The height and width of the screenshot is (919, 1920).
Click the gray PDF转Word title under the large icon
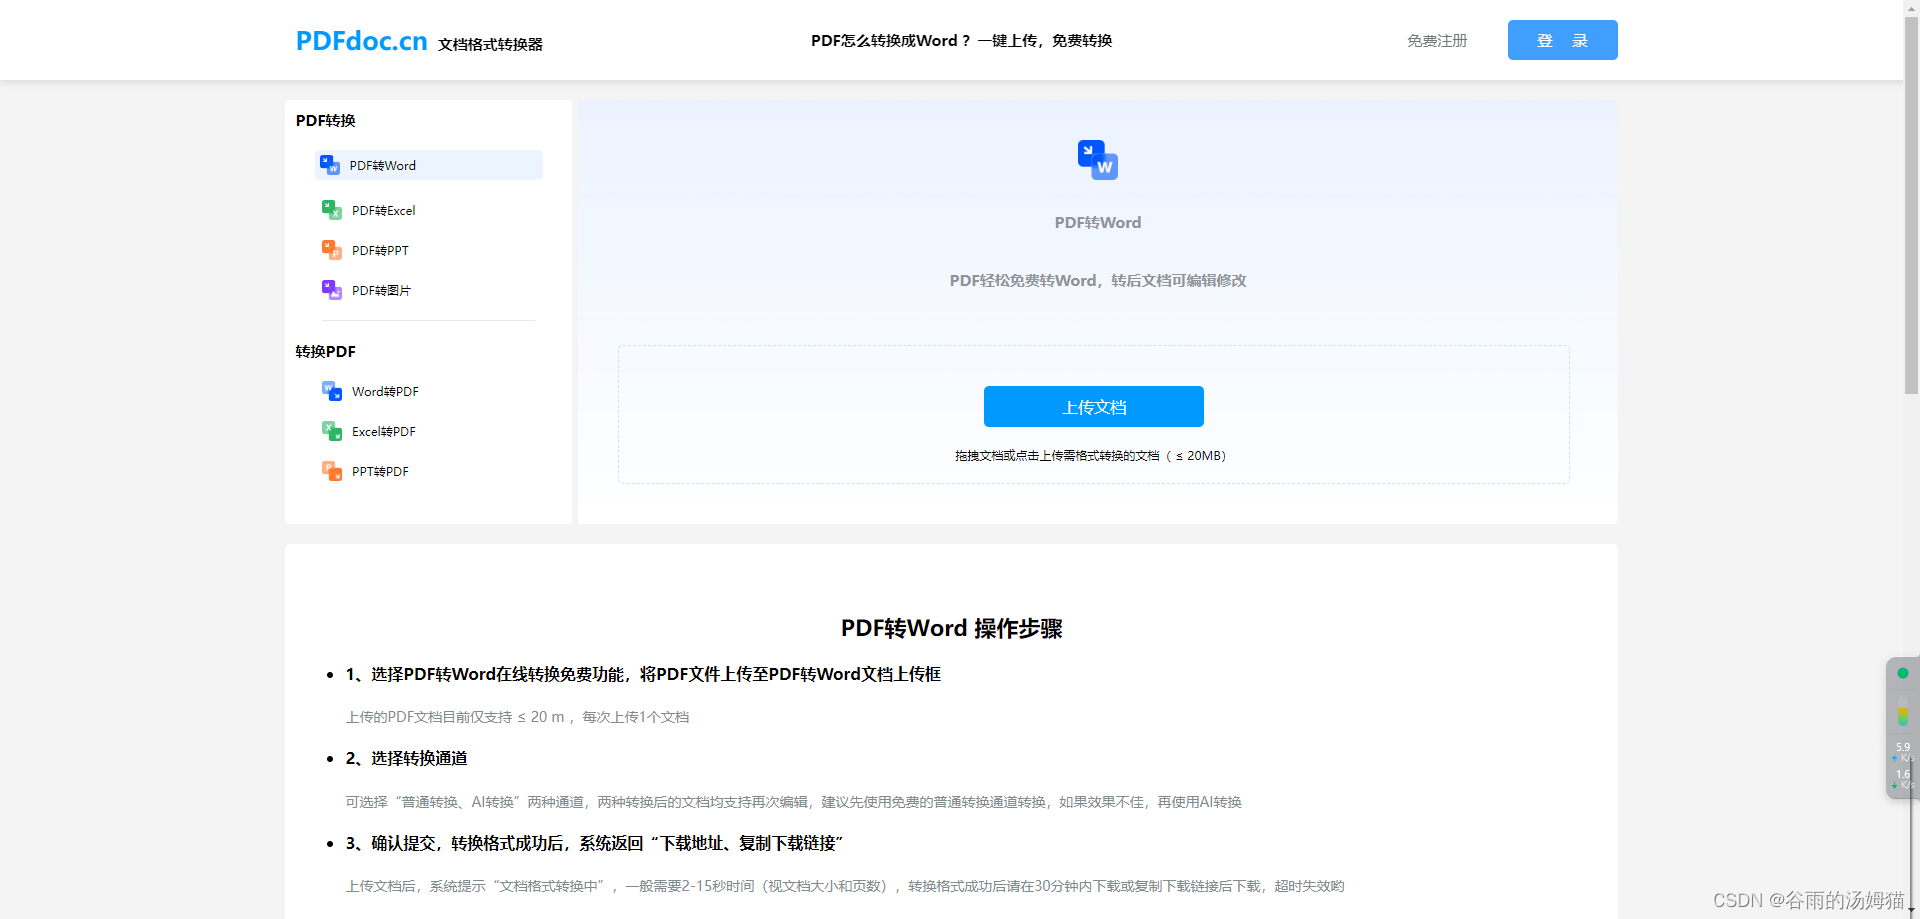coord(1098,223)
